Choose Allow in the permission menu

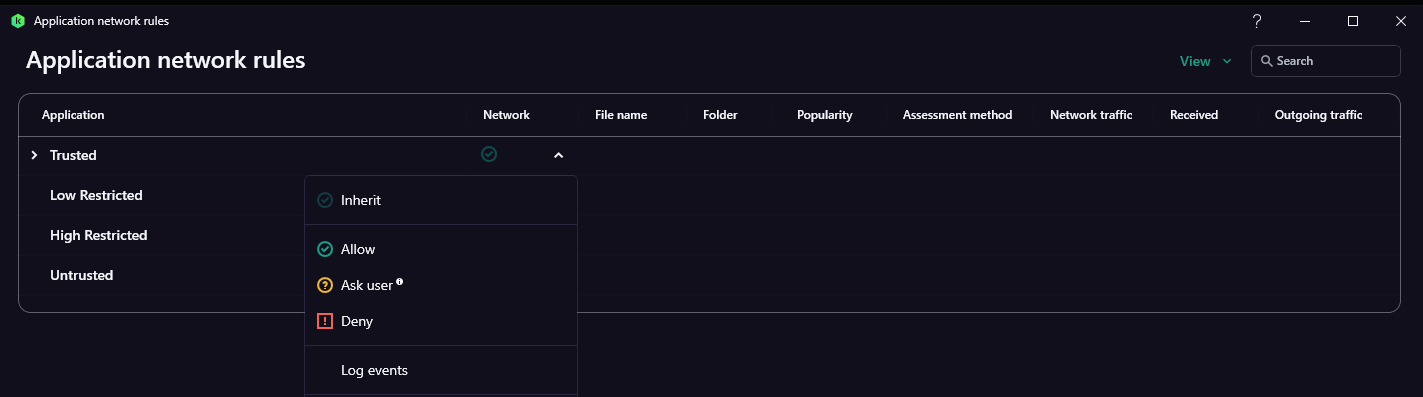[x=441, y=249]
